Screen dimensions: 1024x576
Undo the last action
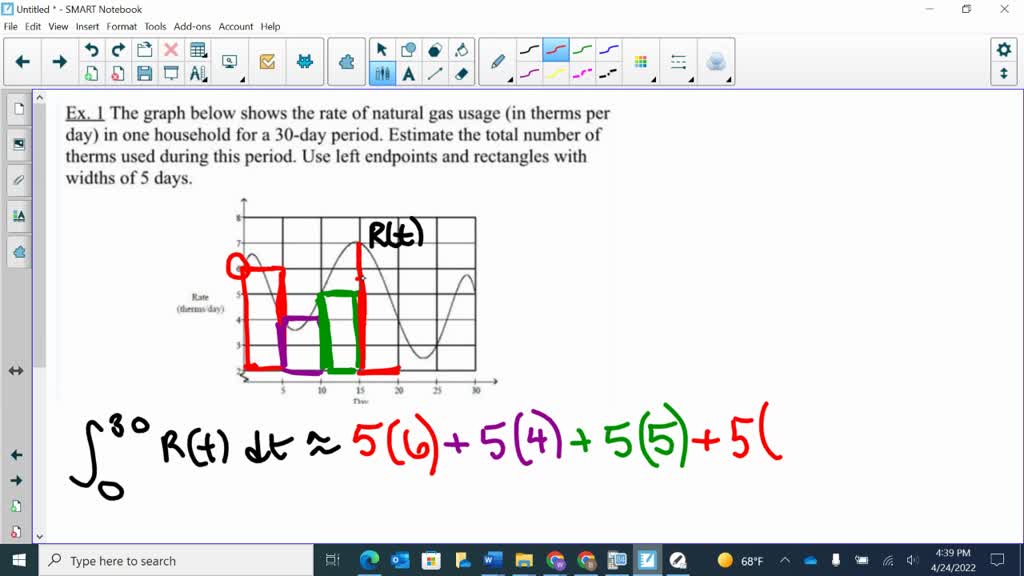[x=91, y=50]
